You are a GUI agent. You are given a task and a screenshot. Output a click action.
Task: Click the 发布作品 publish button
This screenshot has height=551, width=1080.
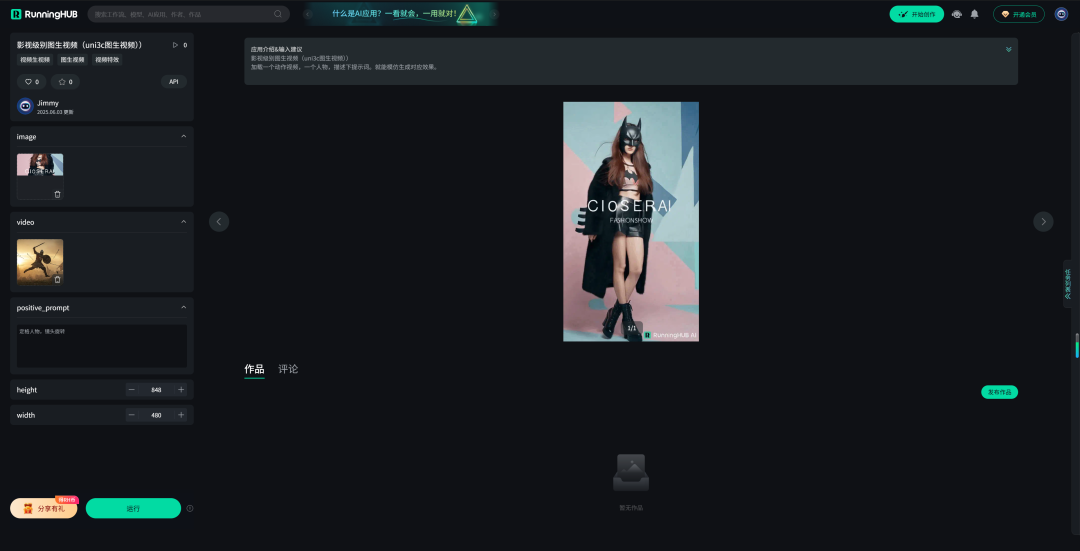999,392
